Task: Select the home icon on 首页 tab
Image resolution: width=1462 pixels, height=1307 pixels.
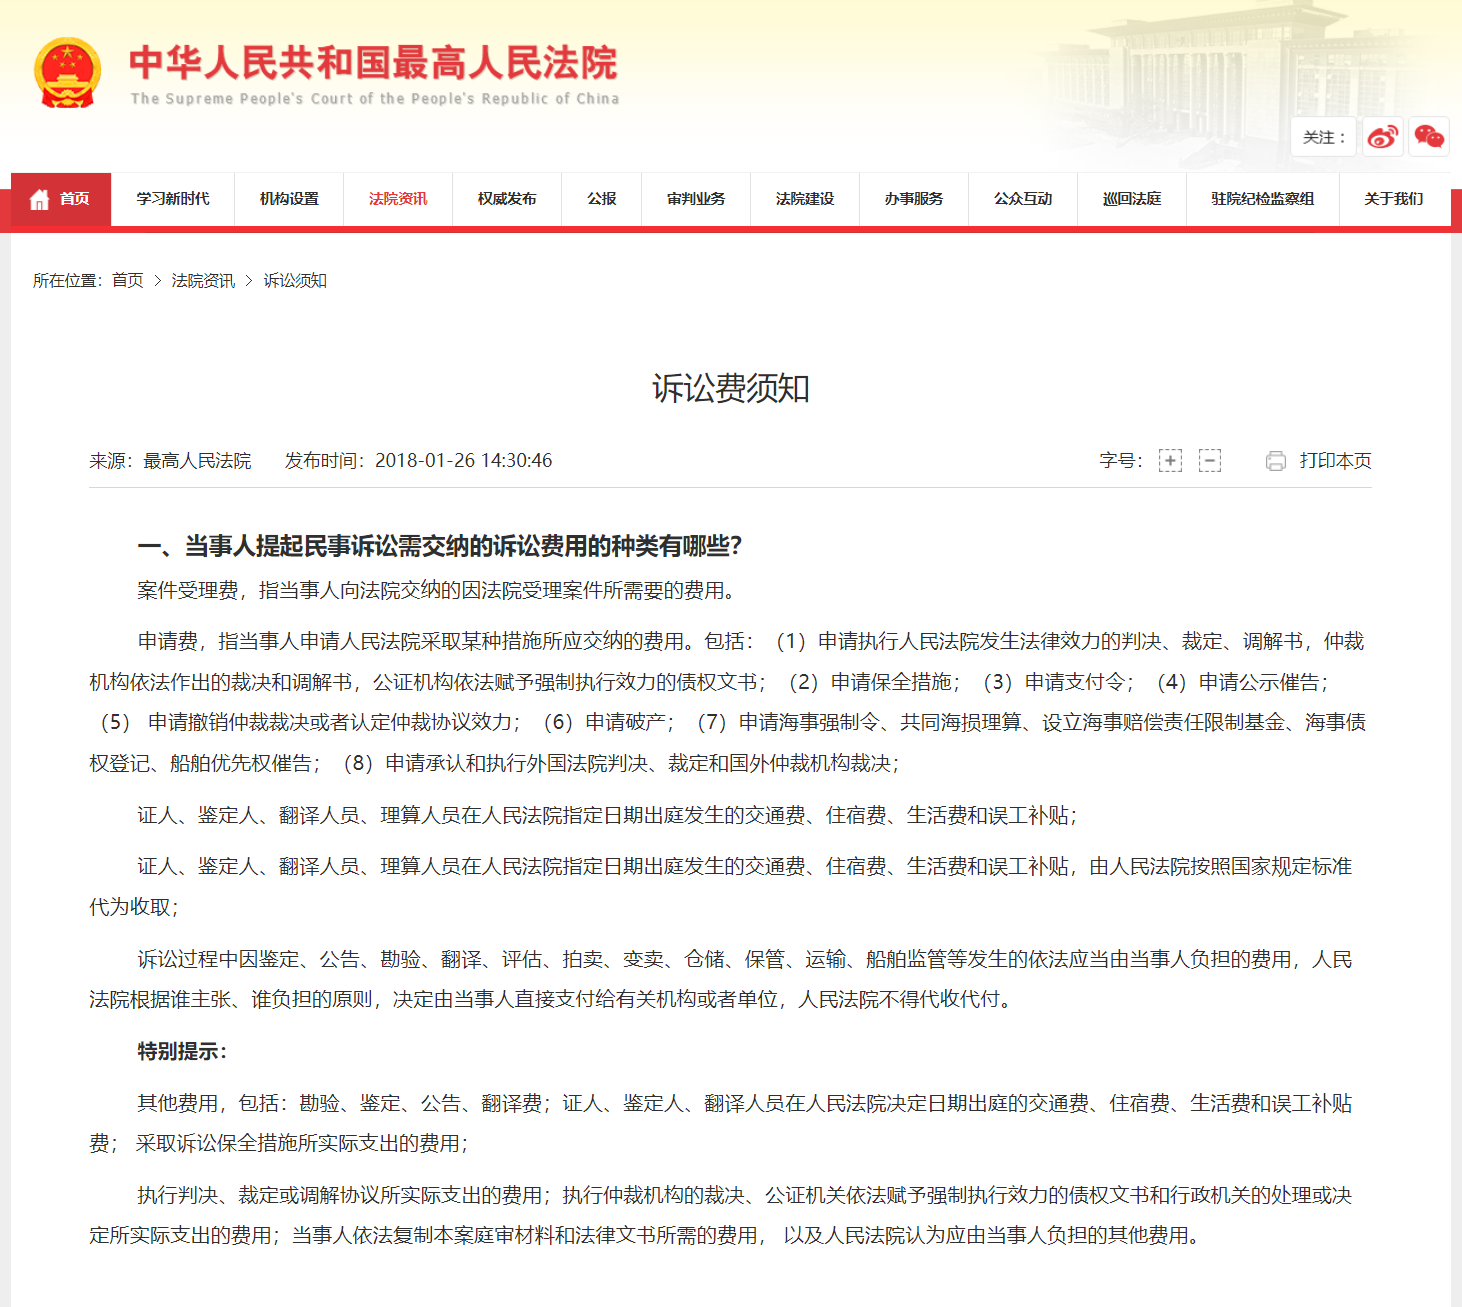Action: [x=39, y=198]
